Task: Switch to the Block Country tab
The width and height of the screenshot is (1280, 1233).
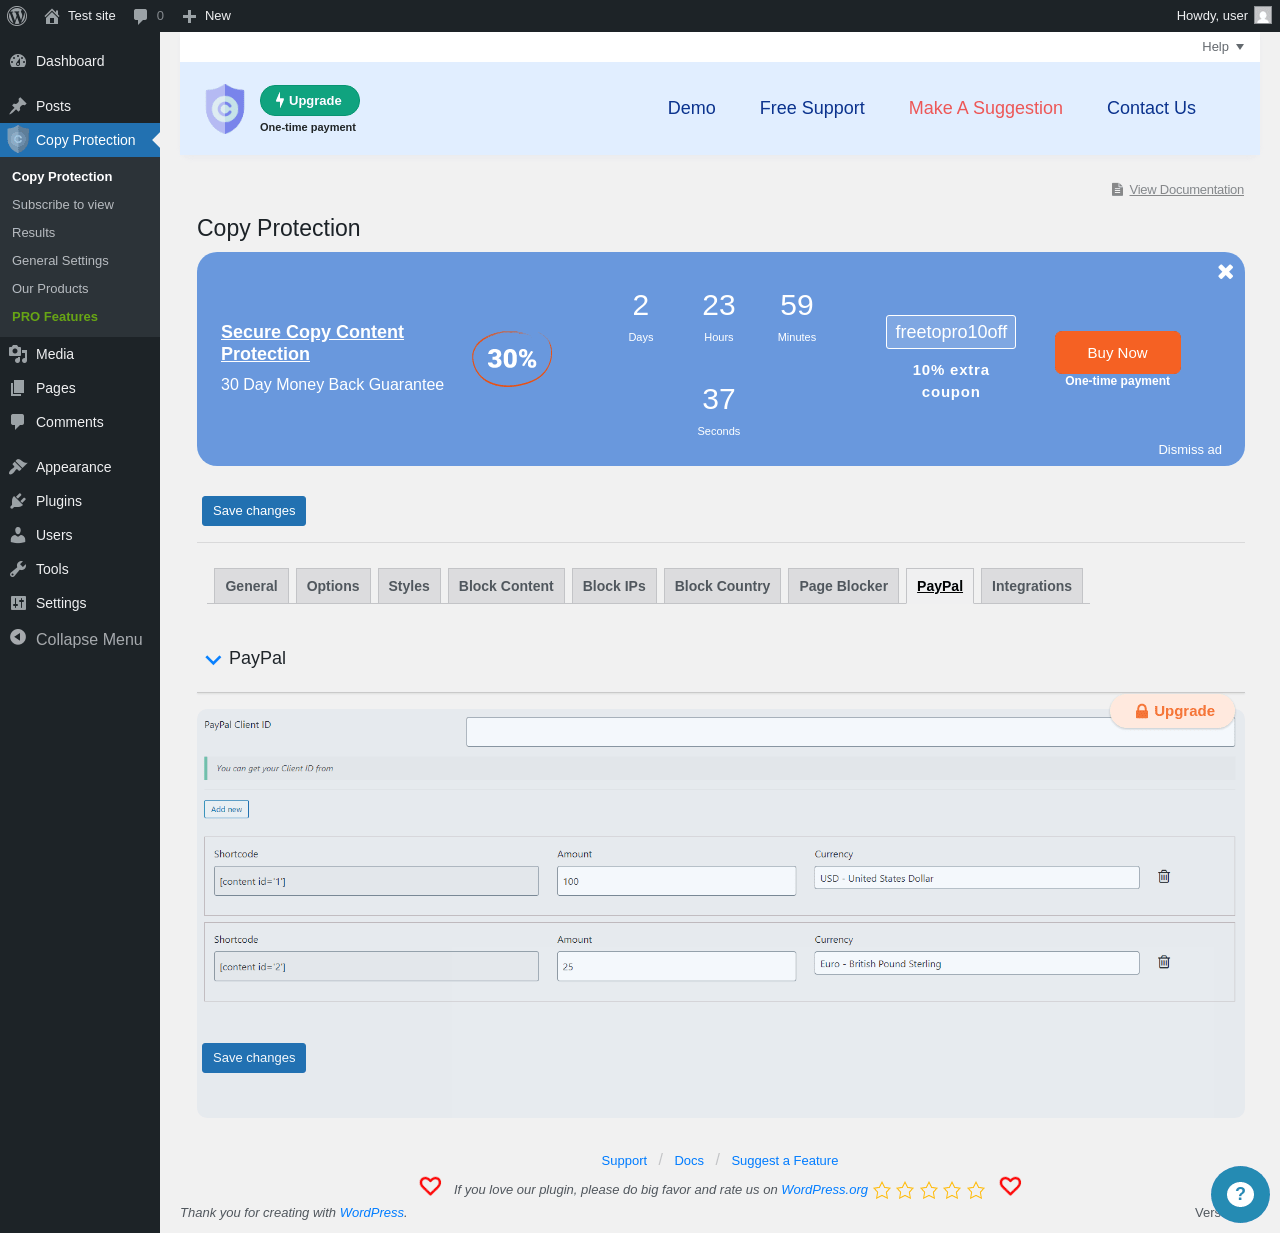Action: 722,586
